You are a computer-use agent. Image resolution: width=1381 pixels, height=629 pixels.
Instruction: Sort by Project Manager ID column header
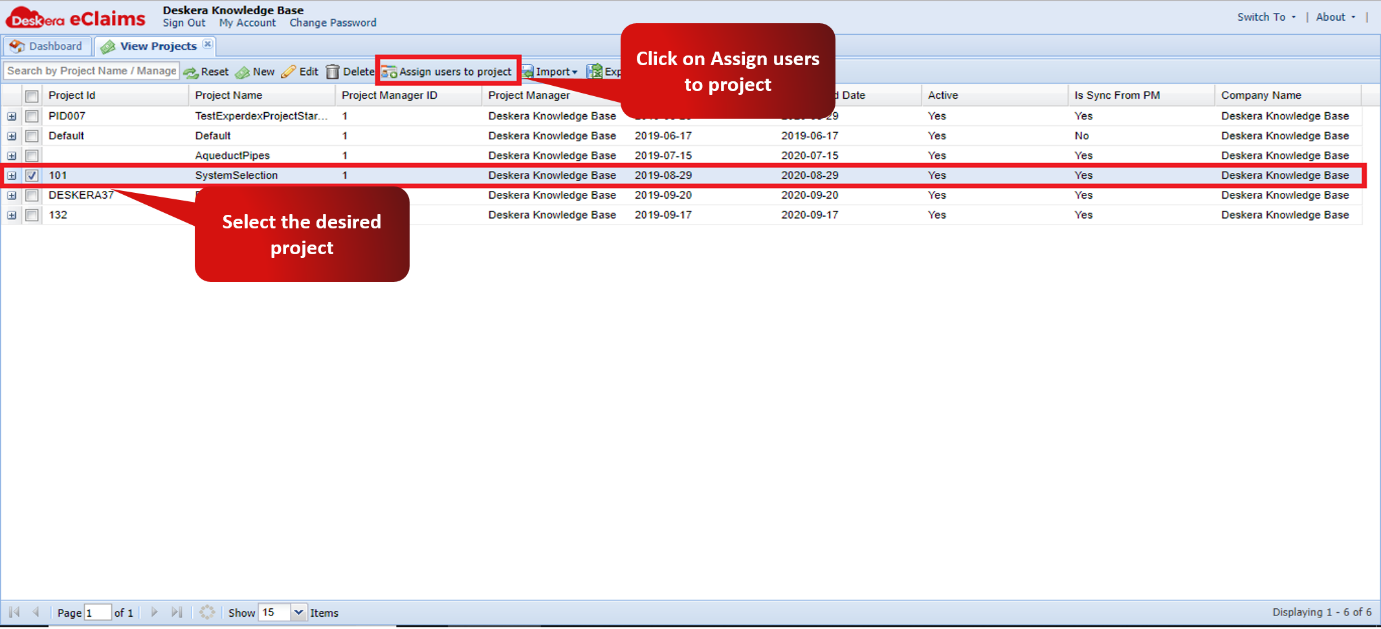pyautogui.click(x=408, y=95)
